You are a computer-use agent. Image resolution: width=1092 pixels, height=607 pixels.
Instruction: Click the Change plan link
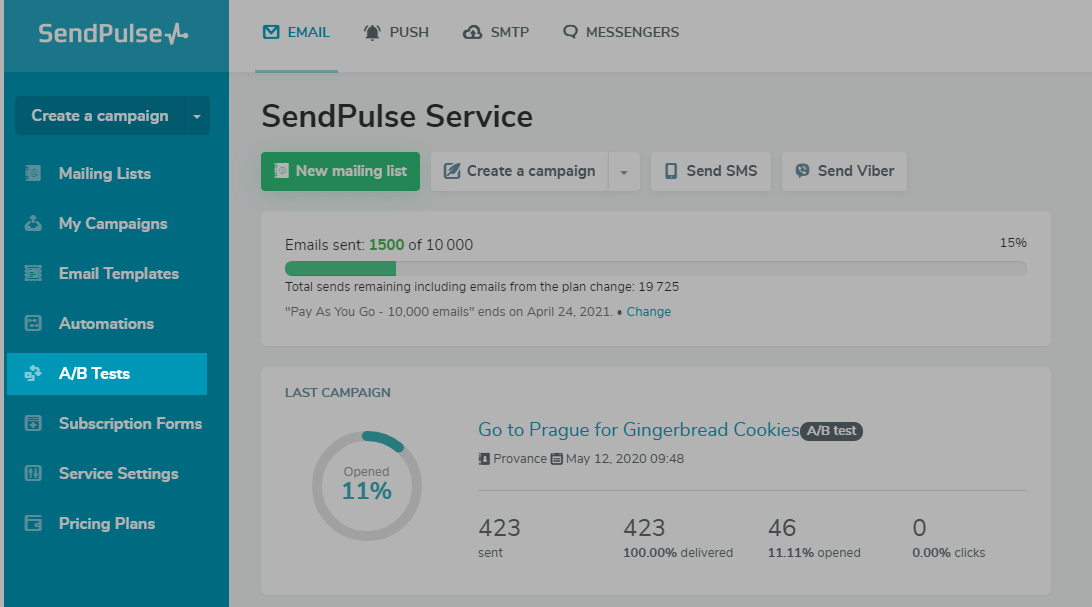[x=649, y=312]
